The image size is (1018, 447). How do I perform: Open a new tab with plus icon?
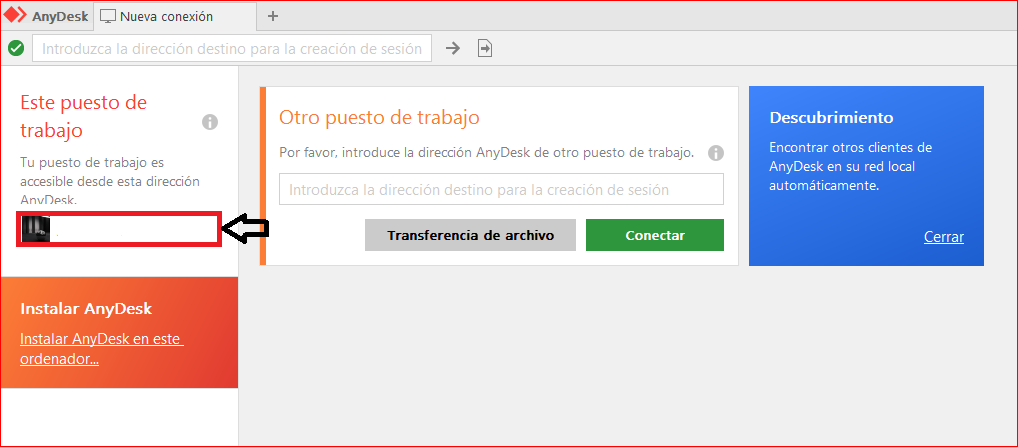click(273, 16)
